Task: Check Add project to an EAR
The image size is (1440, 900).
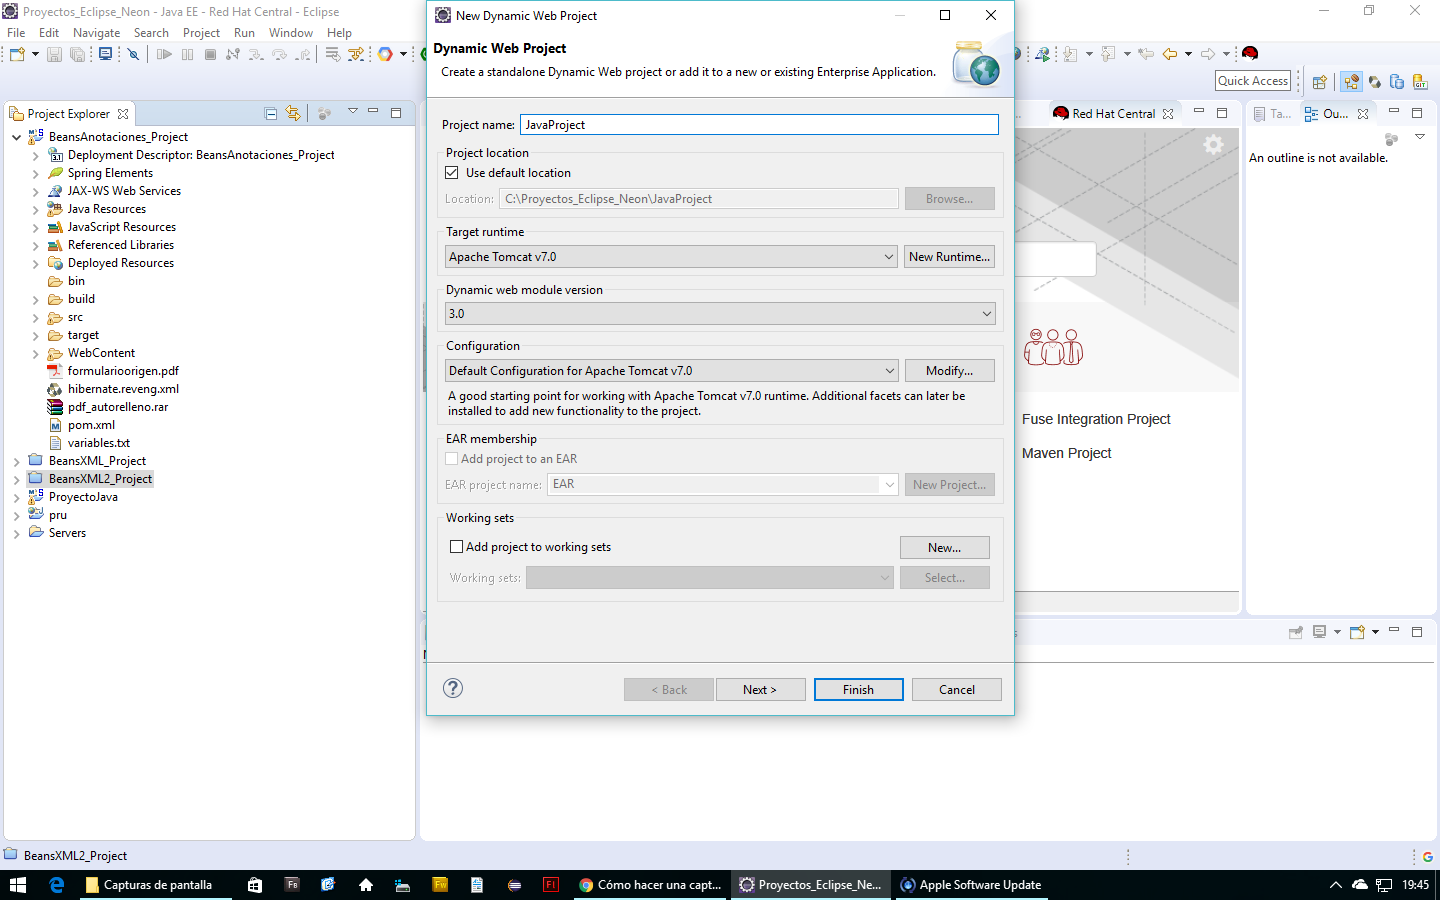Action: (x=451, y=459)
